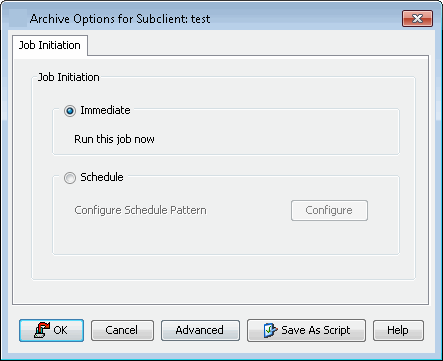Click the 'Configure Schedule Pattern' label
The image size is (443, 361).
pos(140,210)
